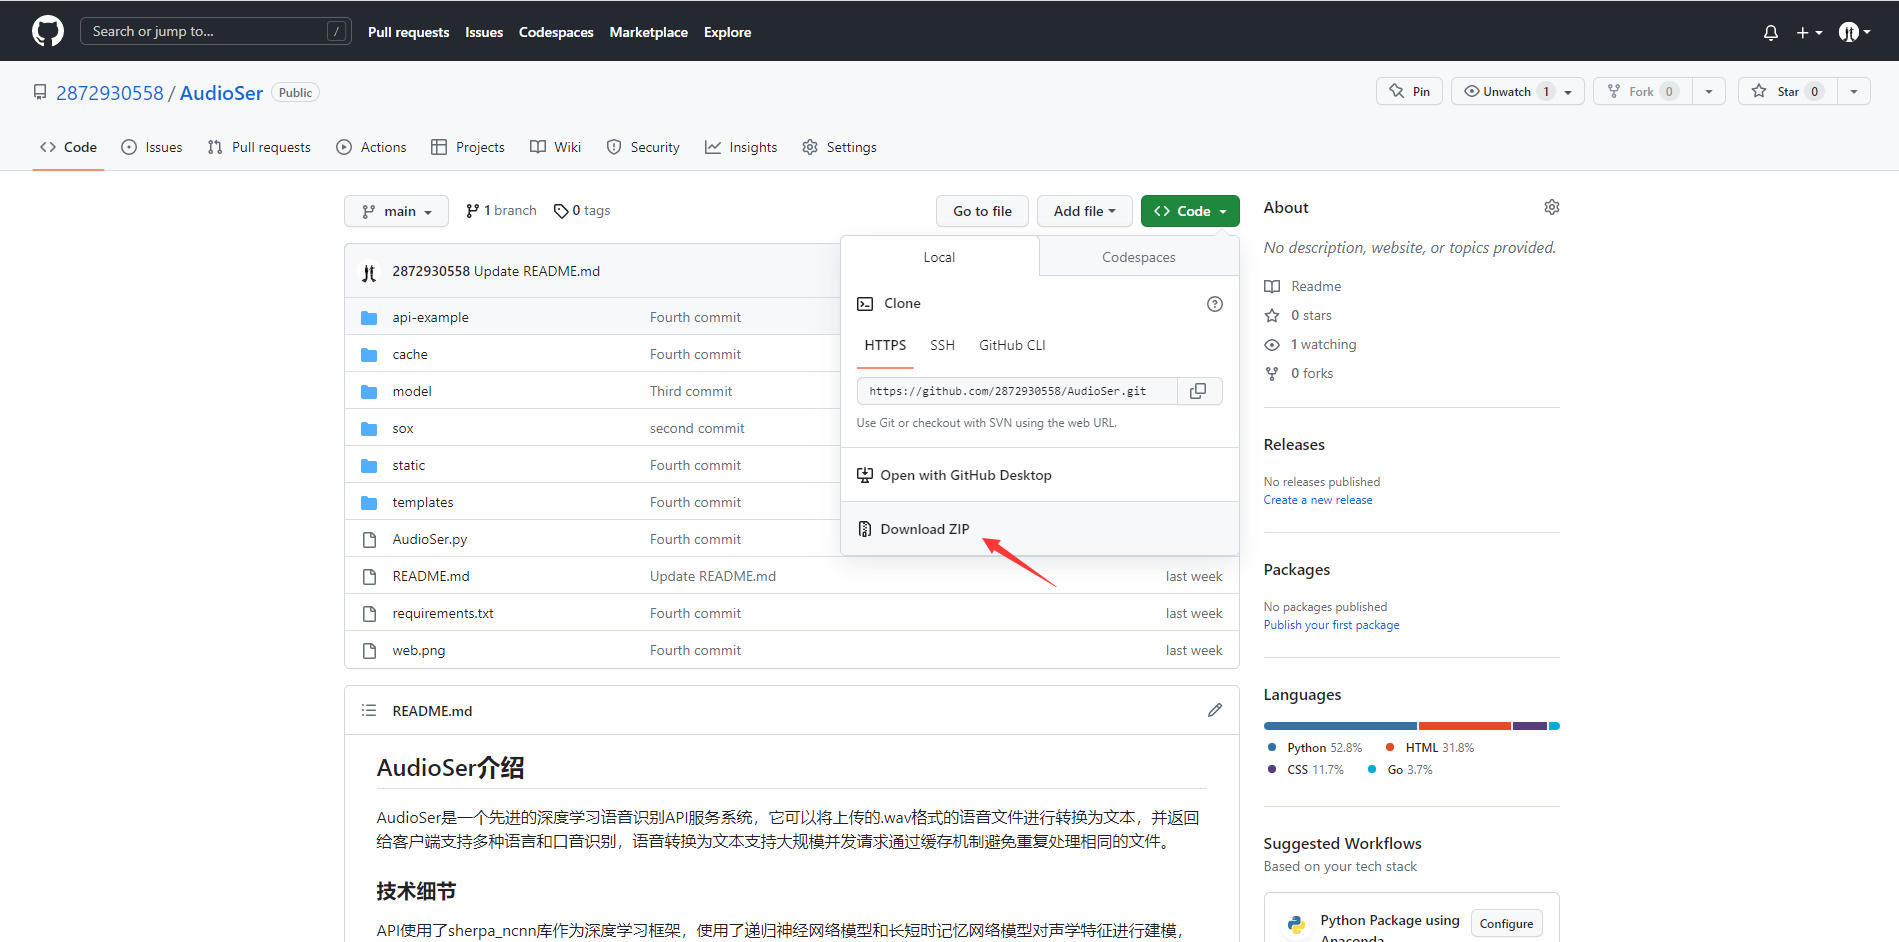Follow the Create a new release link
The image size is (1899, 942).
[x=1318, y=500]
